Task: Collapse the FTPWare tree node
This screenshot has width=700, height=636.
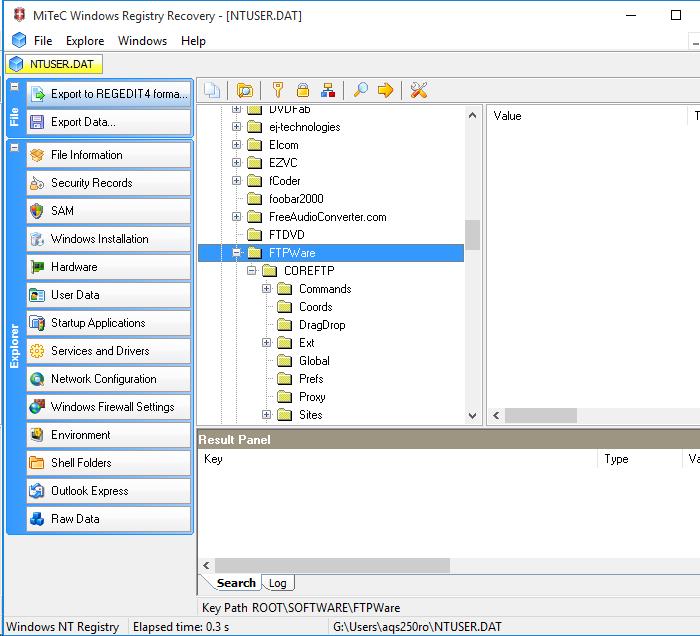Action: (237, 253)
